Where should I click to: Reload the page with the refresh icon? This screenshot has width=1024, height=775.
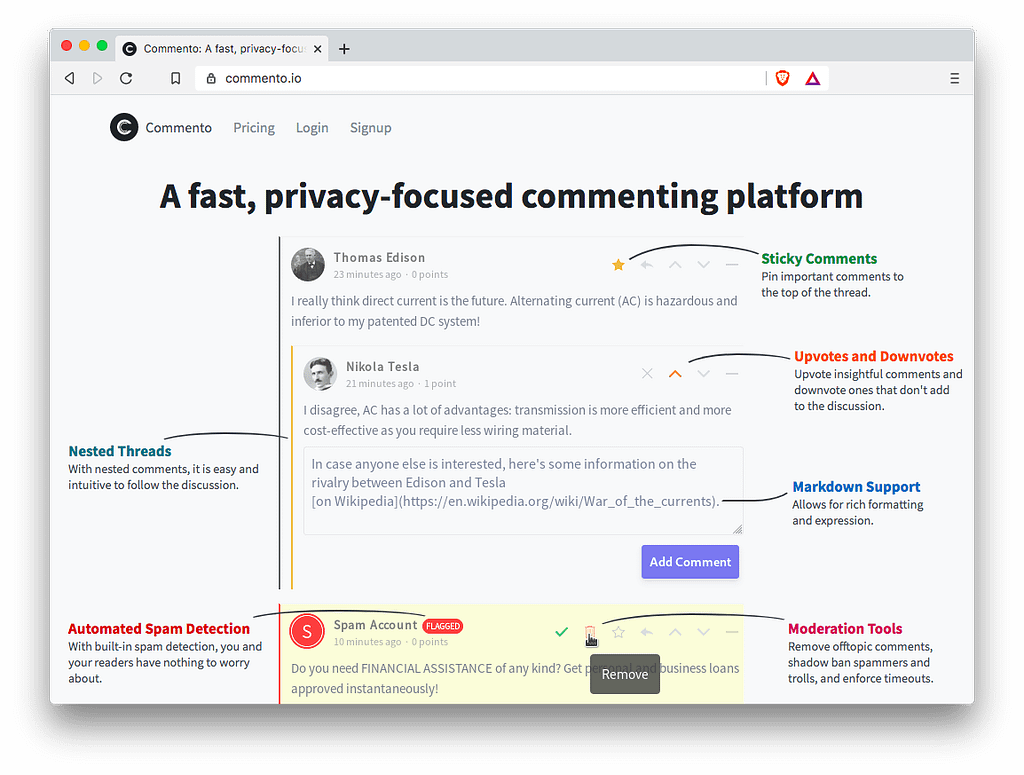(126, 78)
